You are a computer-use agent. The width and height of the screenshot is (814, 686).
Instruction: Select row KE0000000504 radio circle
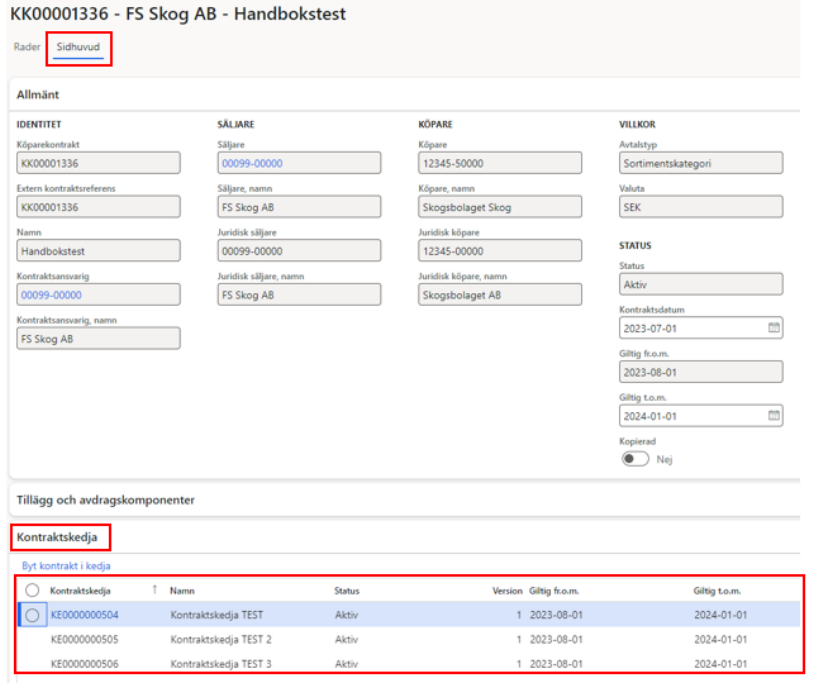click(x=32, y=615)
